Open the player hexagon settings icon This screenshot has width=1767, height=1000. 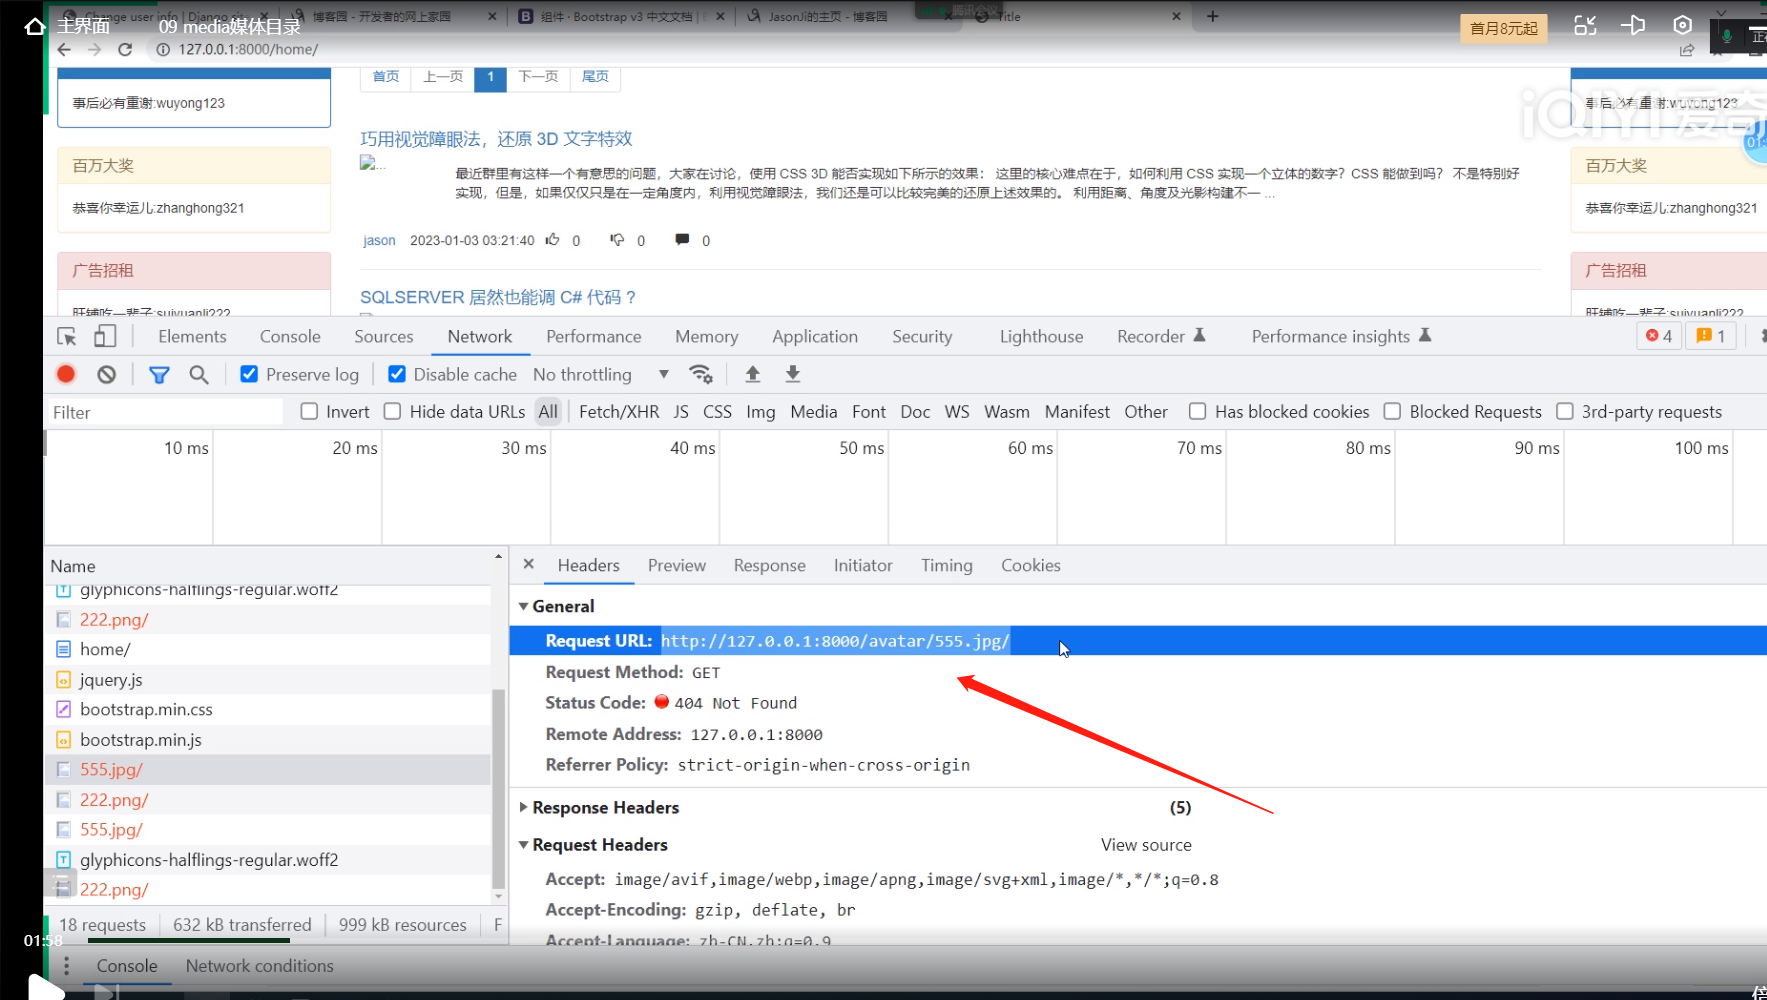click(1683, 26)
